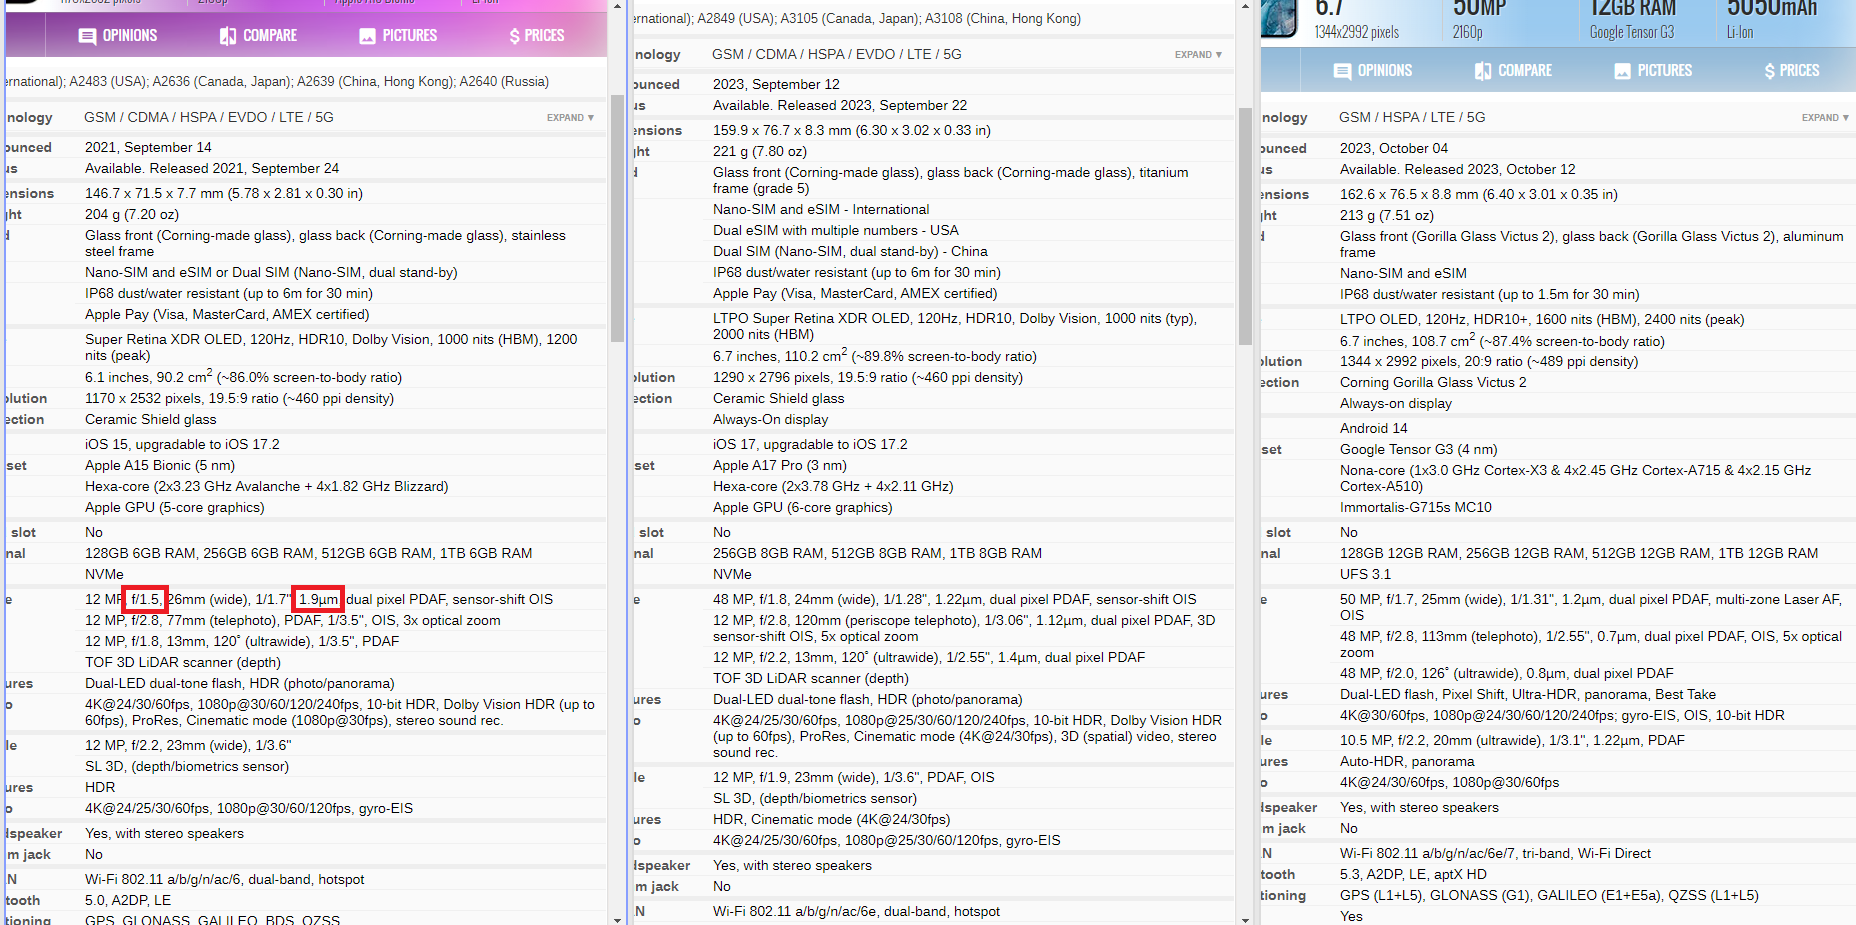Open Compare in the left phone pane
Image resolution: width=1856 pixels, height=925 pixels.
click(x=258, y=36)
